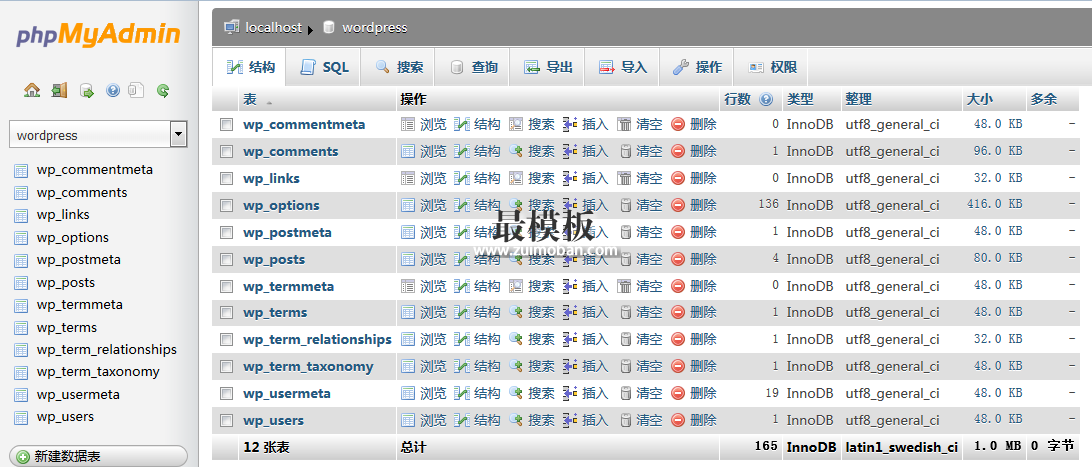Open wp_options table link in main list
Screen dimensions: 1092x467
click(x=281, y=205)
